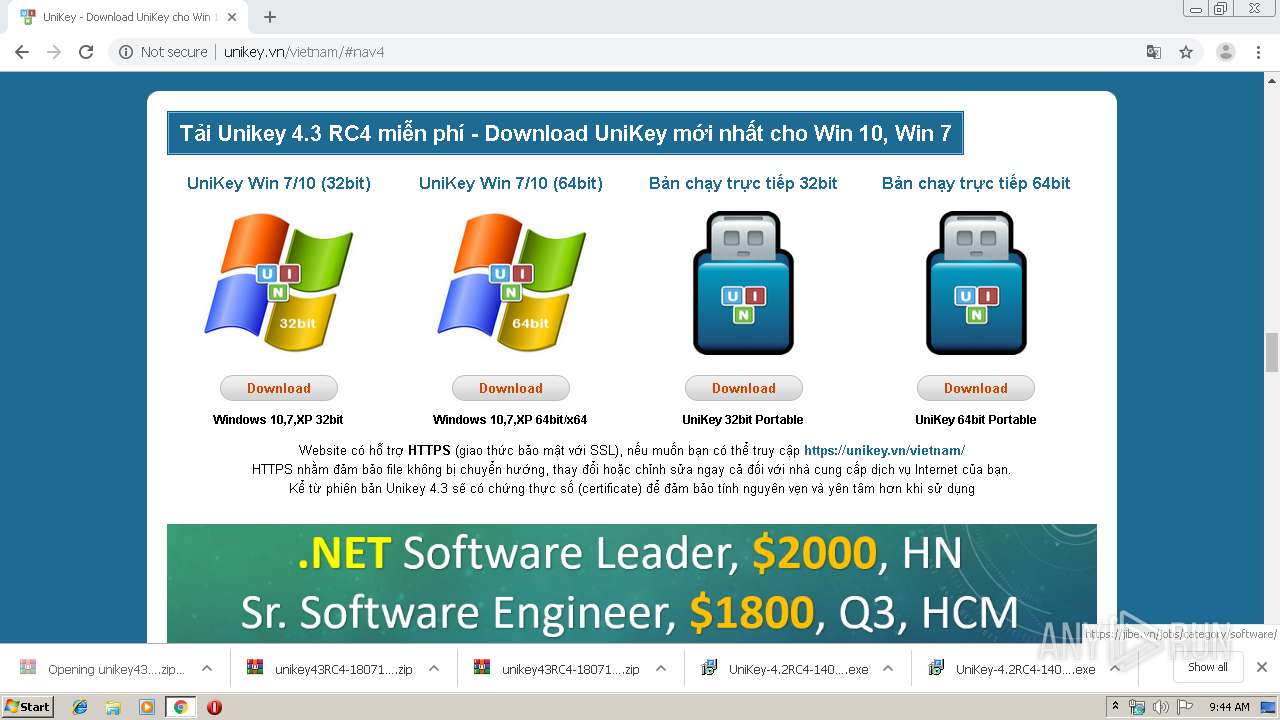Click the network tray icon
The image size is (1280, 720).
point(1138,707)
